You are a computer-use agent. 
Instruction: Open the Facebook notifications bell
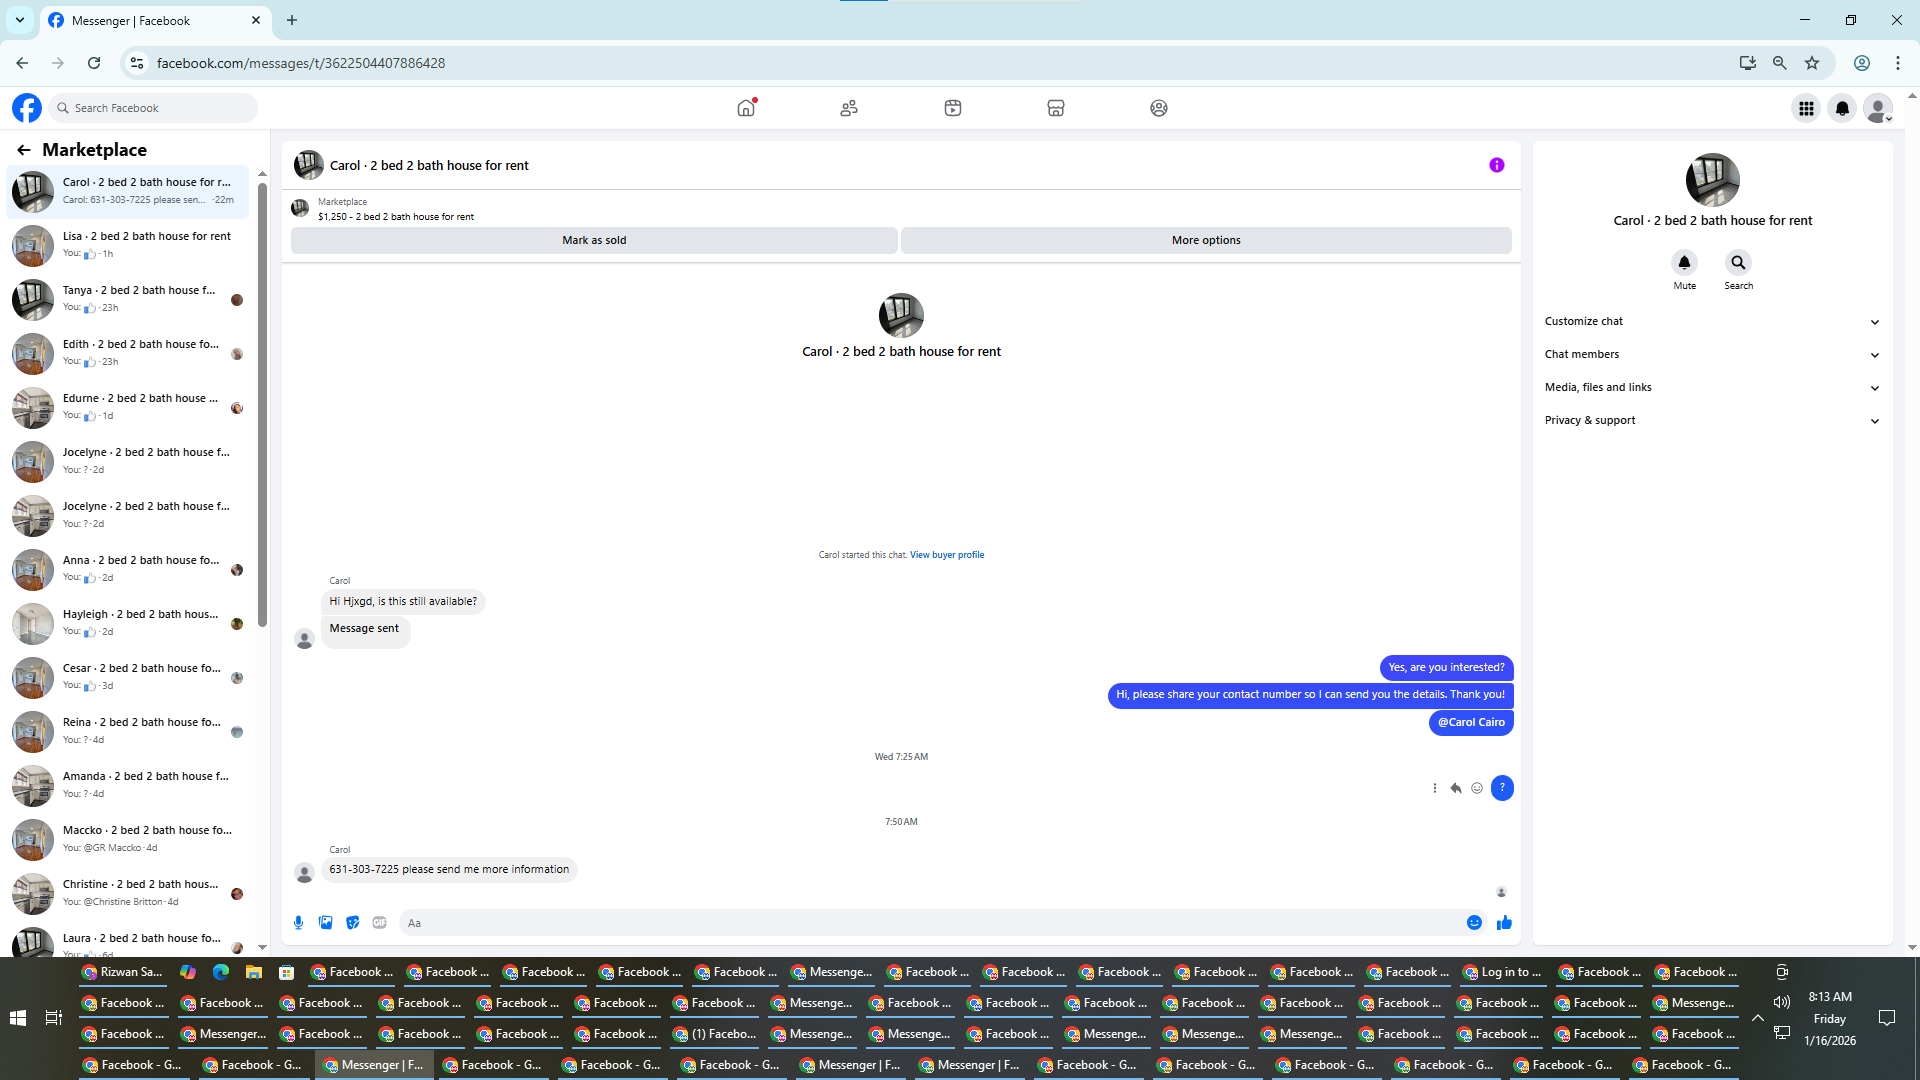click(x=1842, y=108)
